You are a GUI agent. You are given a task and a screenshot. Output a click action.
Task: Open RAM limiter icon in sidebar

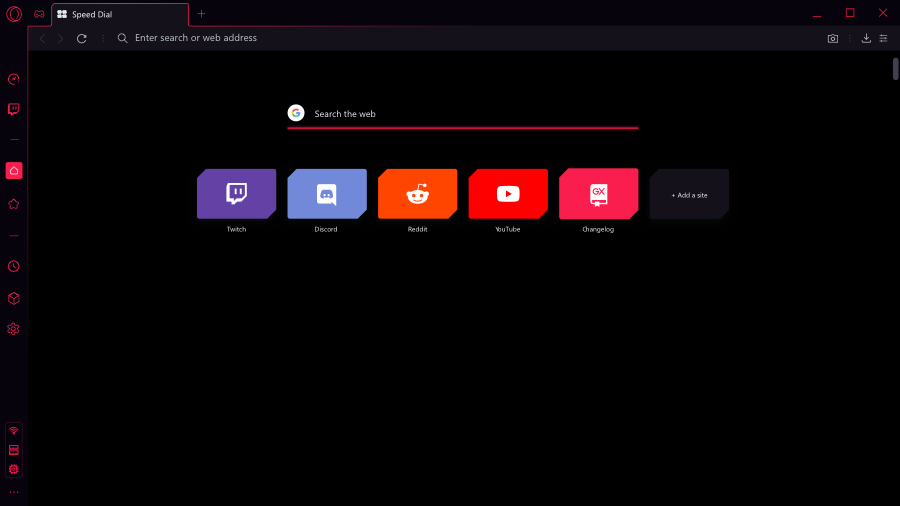click(x=14, y=450)
